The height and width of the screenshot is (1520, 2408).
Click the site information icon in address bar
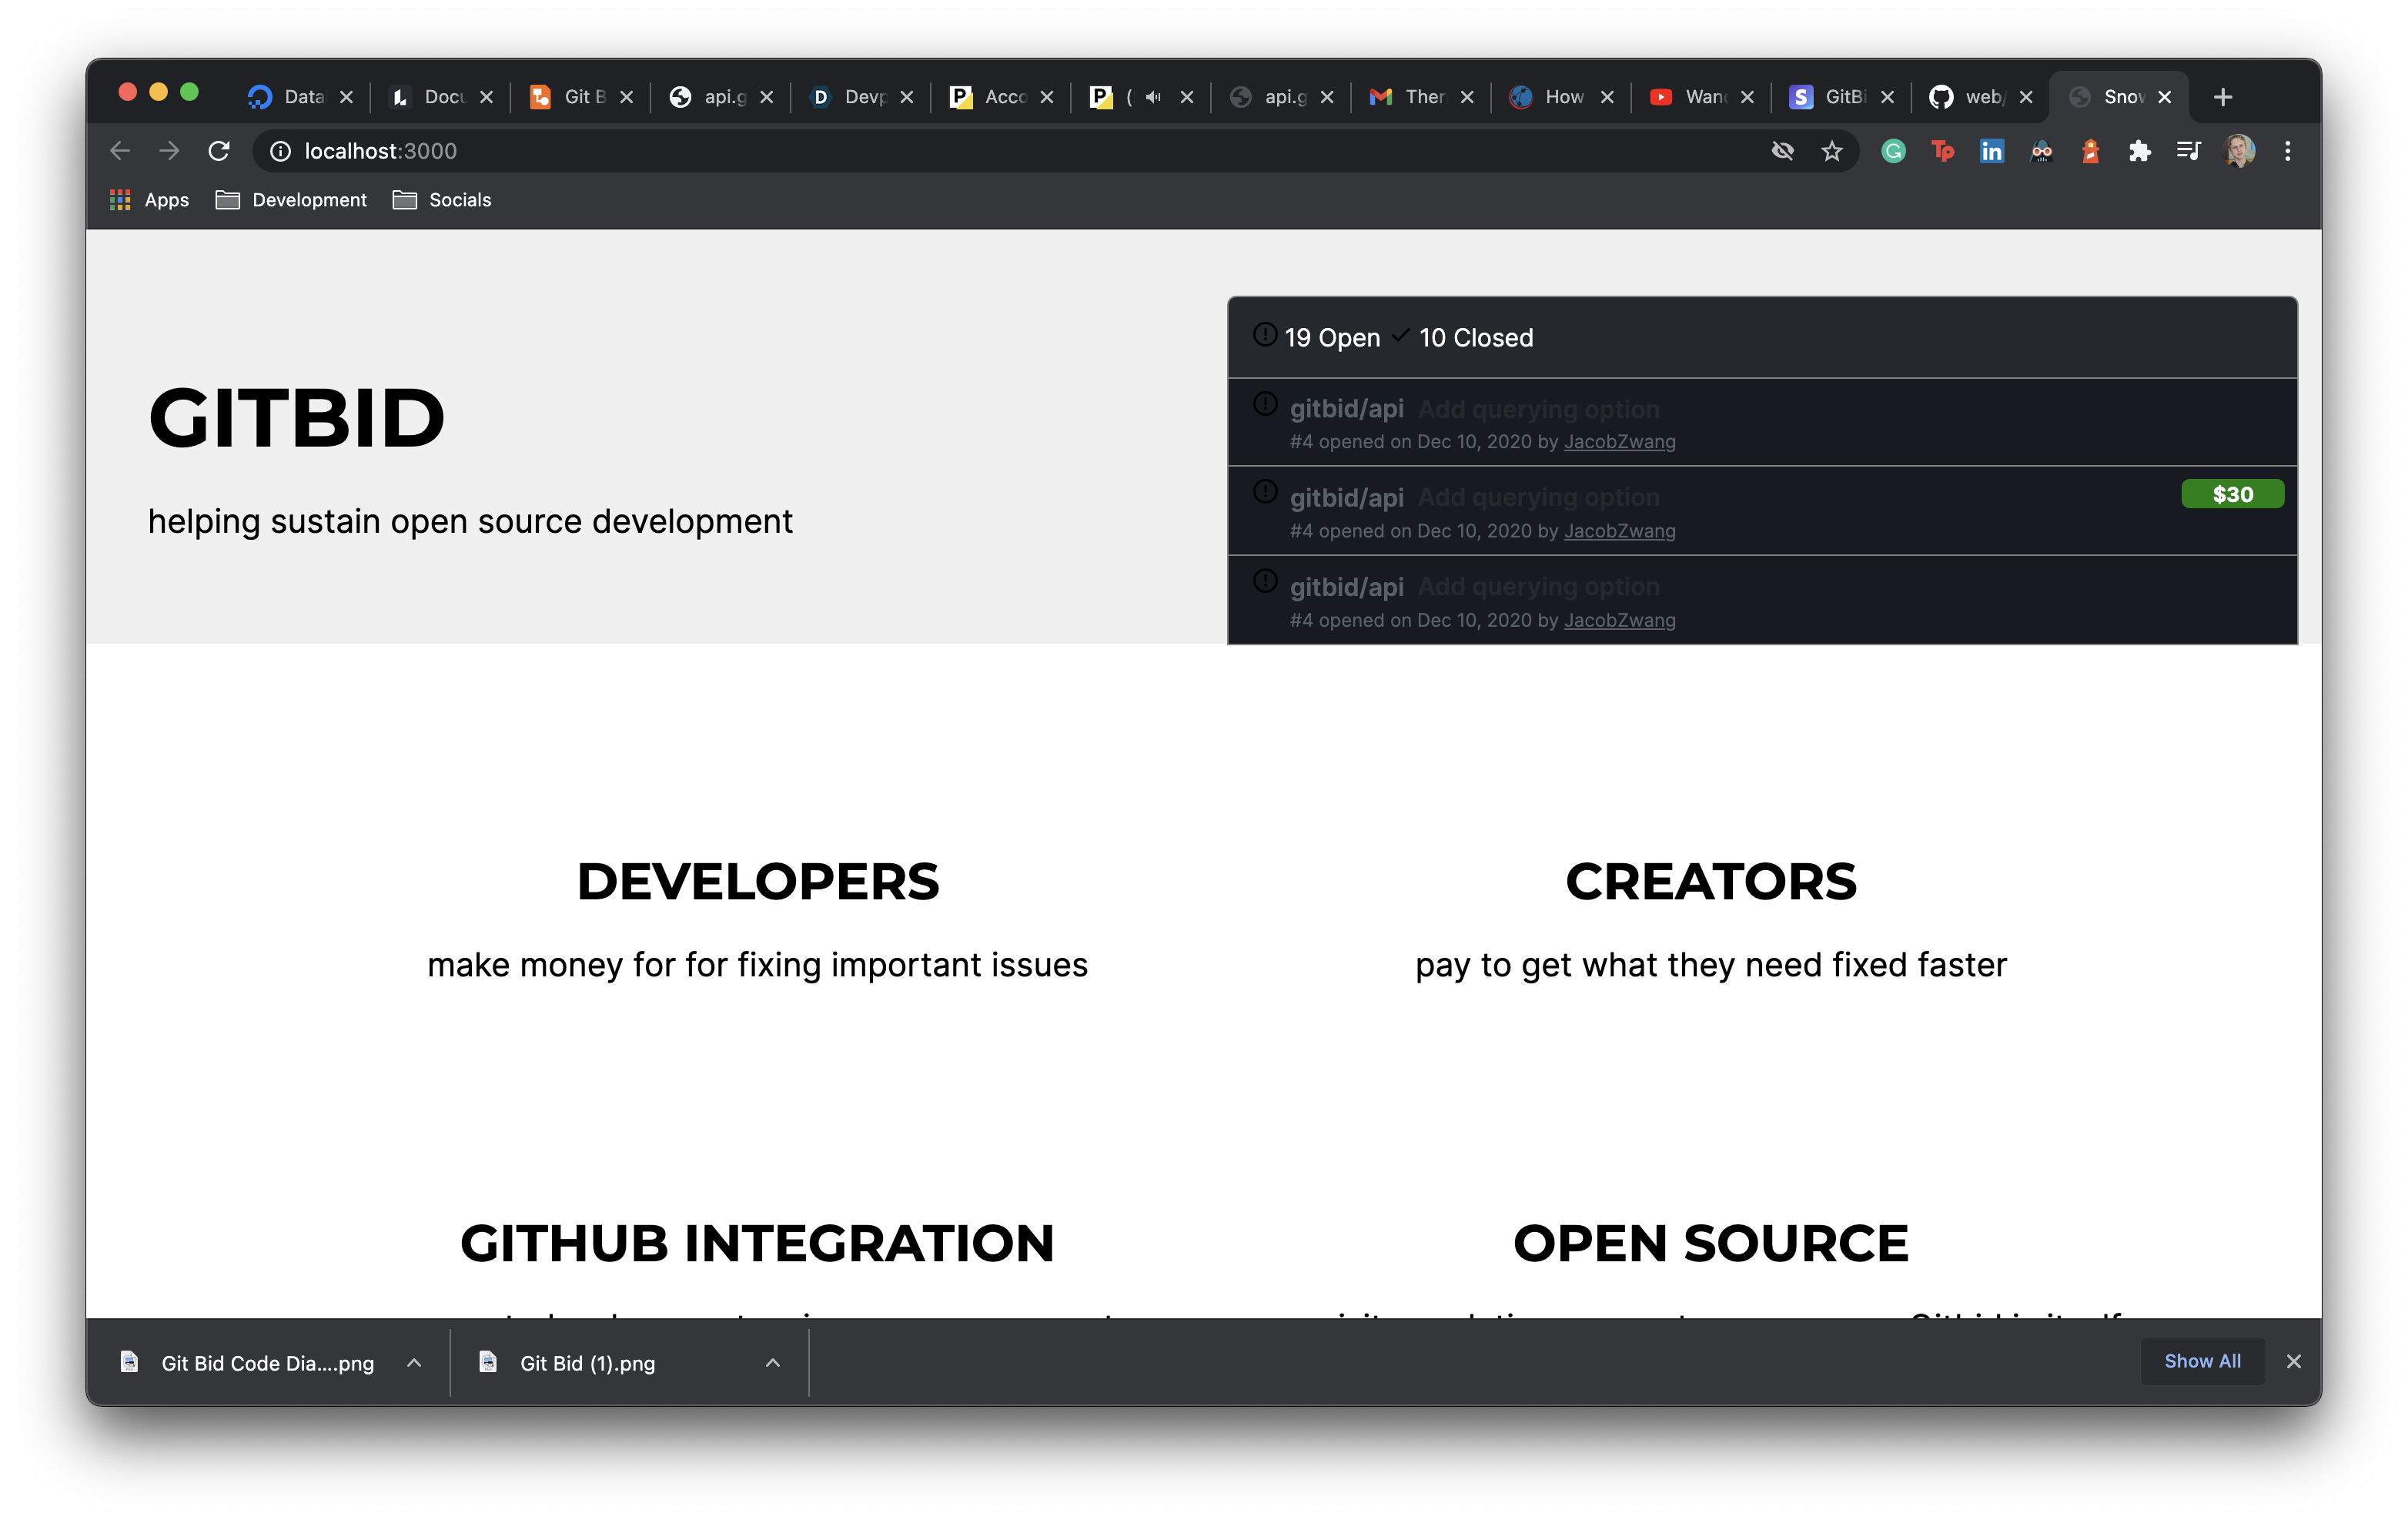281,151
